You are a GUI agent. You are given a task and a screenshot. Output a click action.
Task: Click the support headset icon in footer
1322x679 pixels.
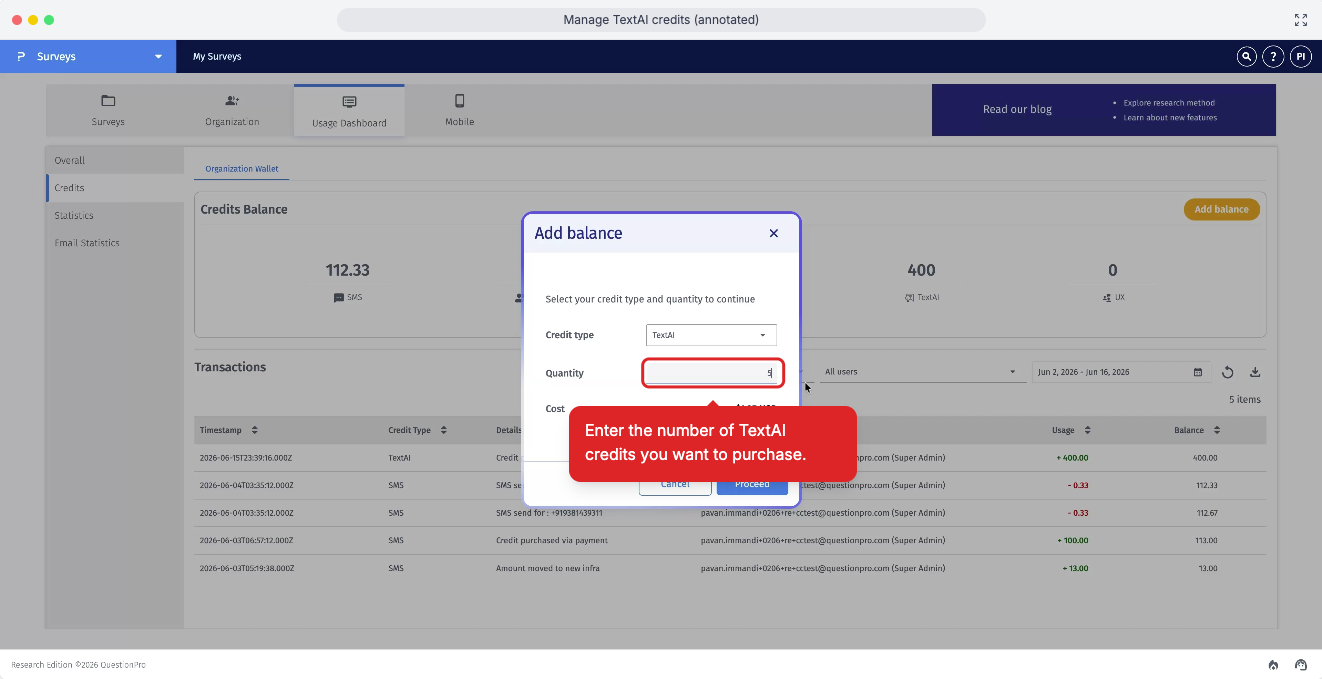1301,664
